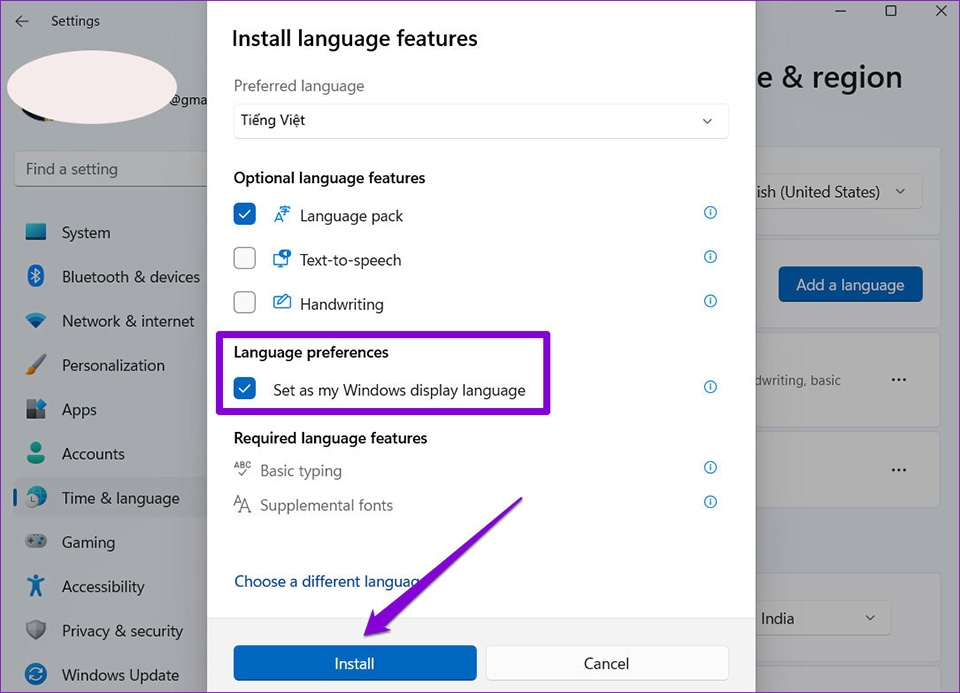Open Apps in the sidebar
This screenshot has width=960, height=693.
coord(79,410)
